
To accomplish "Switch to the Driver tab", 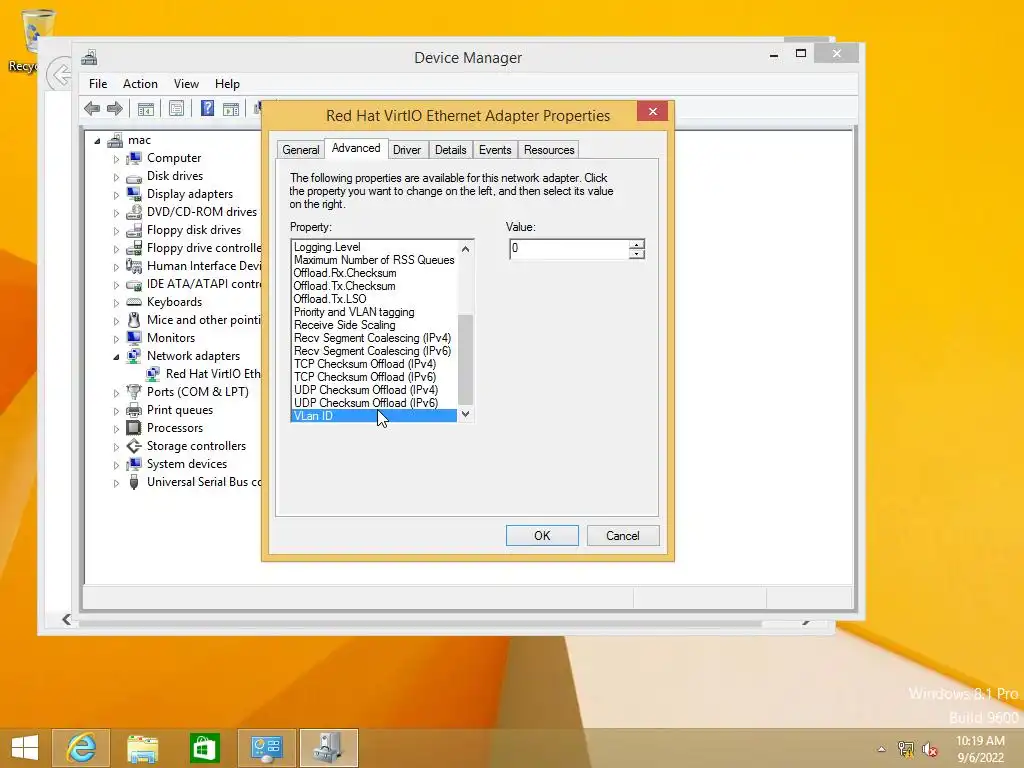I will (407, 150).
